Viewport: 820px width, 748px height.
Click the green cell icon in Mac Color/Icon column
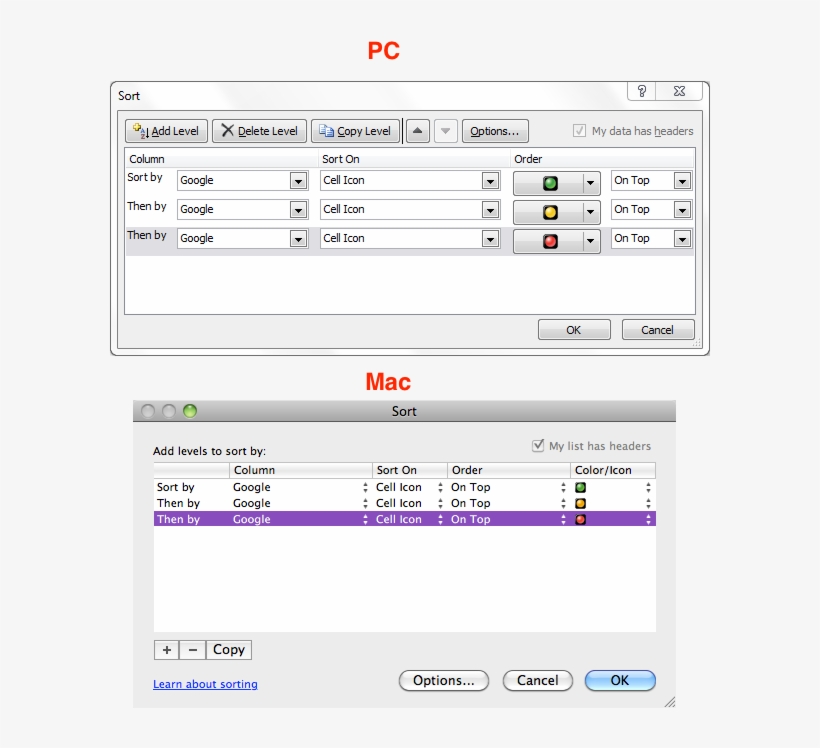(578, 487)
